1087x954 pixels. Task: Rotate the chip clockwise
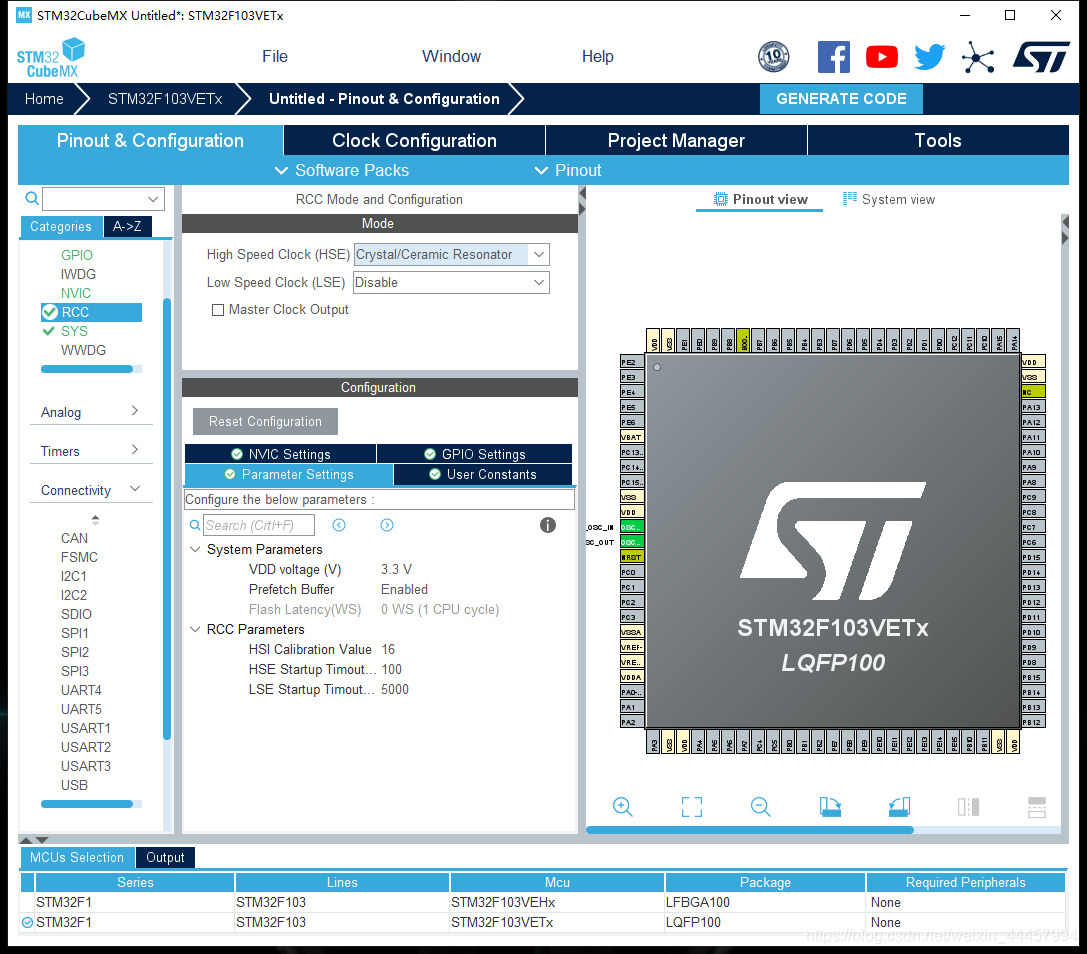tap(830, 807)
